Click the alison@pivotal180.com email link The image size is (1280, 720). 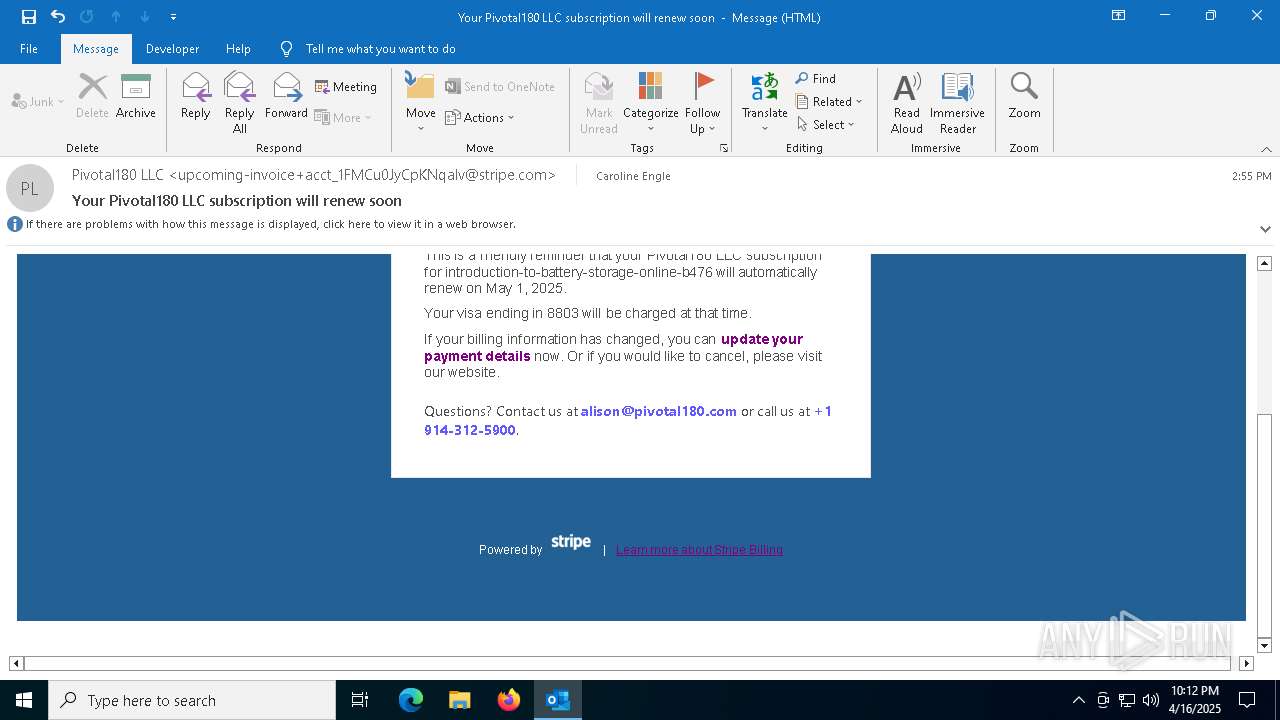tap(659, 411)
